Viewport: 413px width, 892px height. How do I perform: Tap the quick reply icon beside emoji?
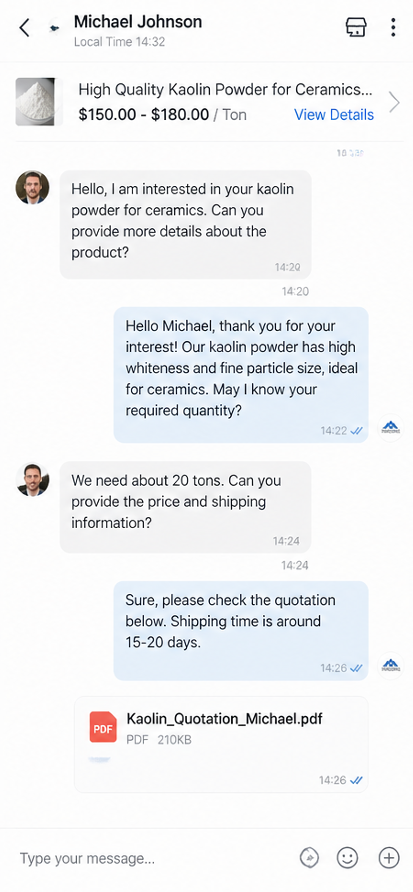tap(309, 858)
